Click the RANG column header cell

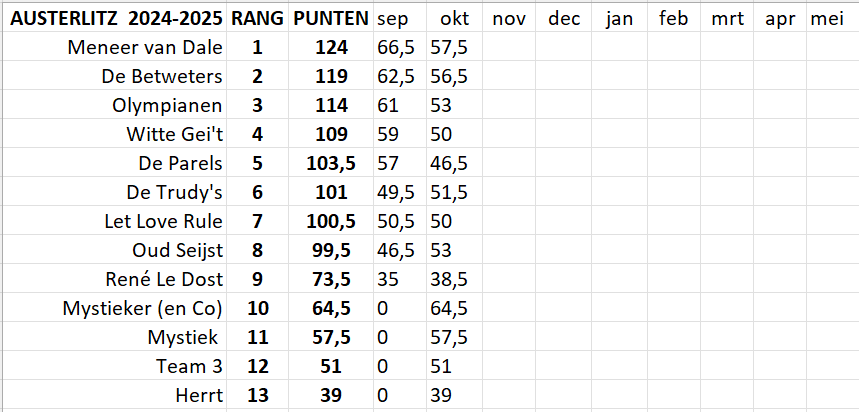pos(257,19)
